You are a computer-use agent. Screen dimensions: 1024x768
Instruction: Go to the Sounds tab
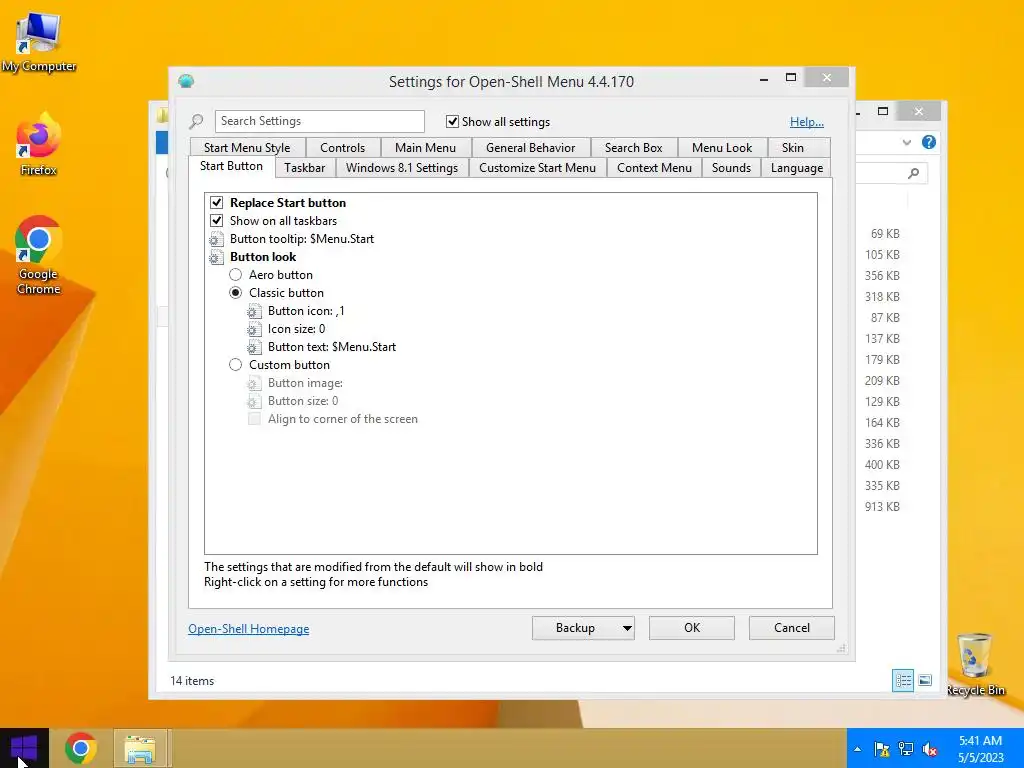pyautogui.click(x=731, y=168)
